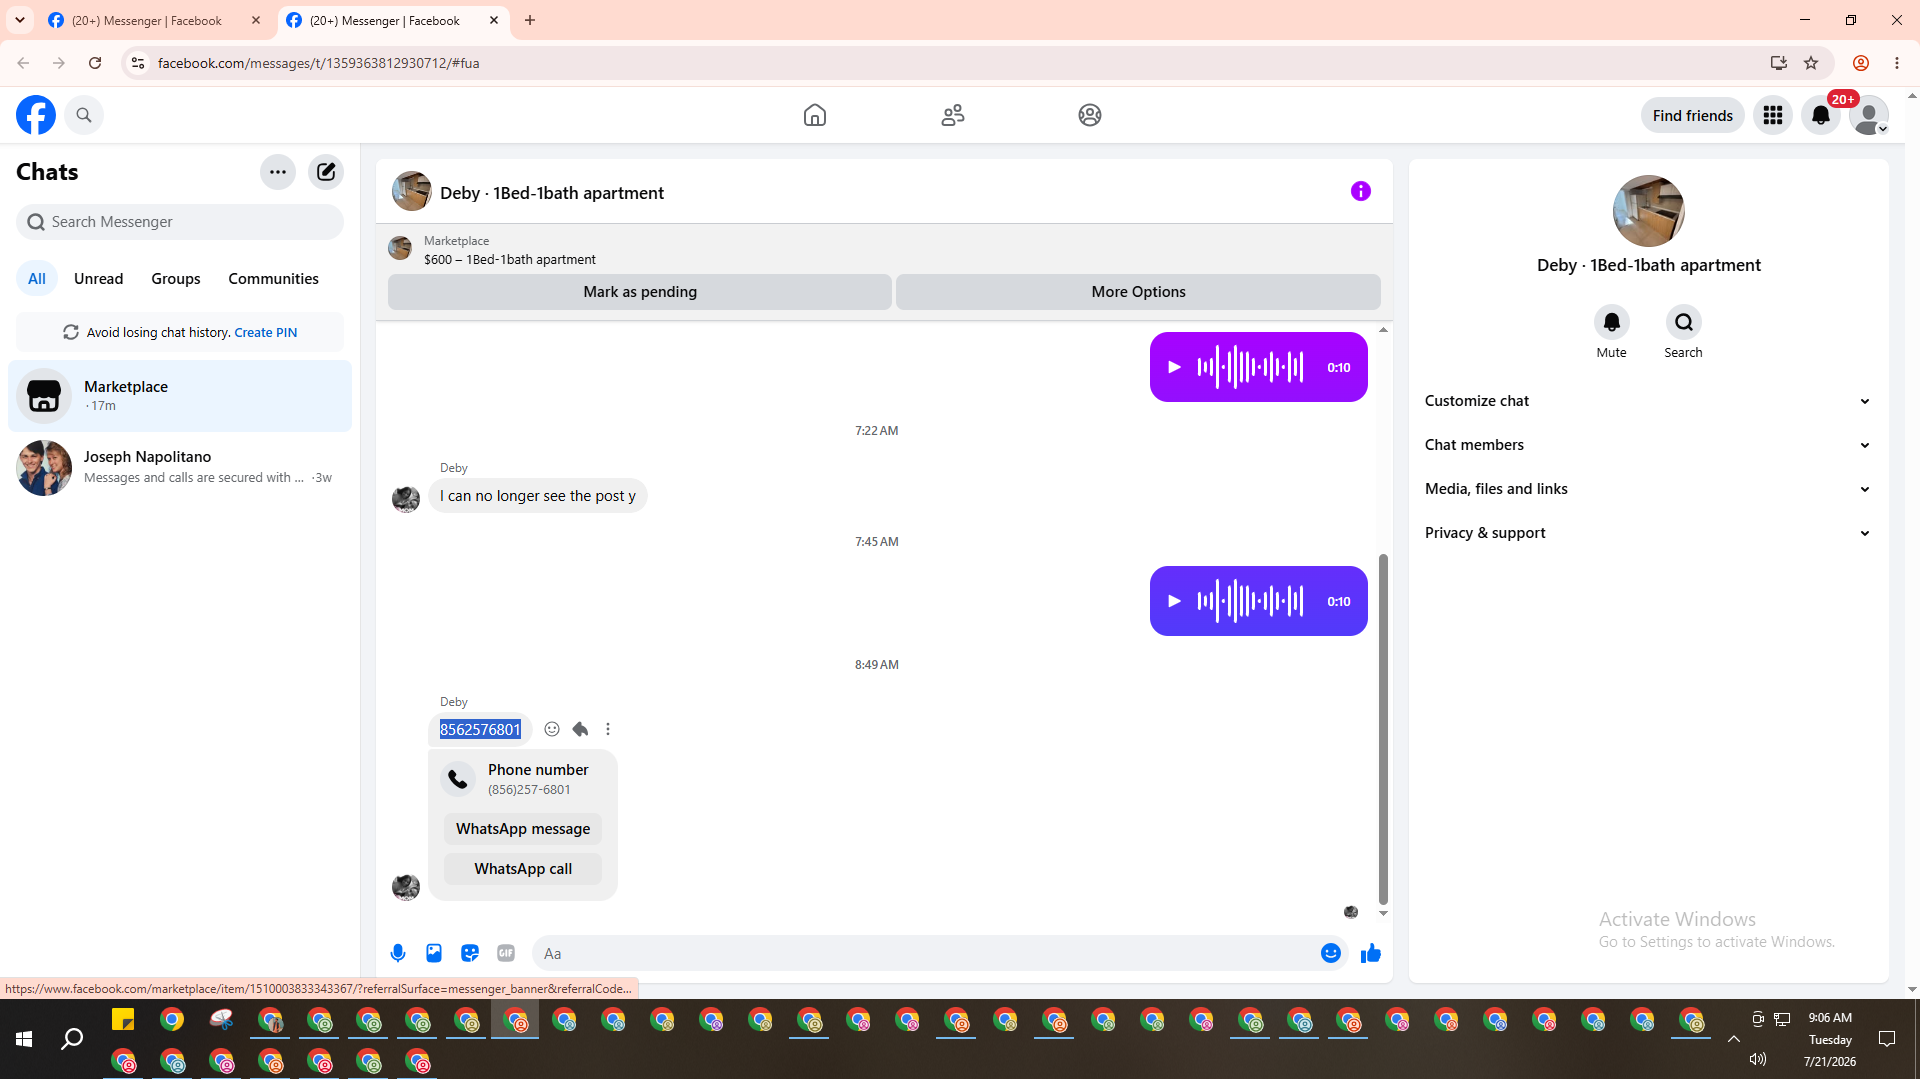This screenshot has height=1079, width=1920.
Task: Open the Marketplace chat thread
Action: coord(180,396)
